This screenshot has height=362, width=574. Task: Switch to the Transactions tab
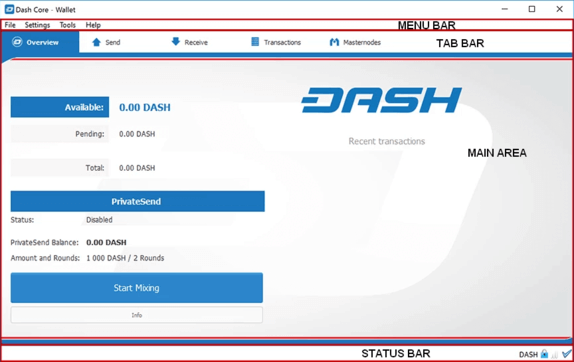coord(276,42)
